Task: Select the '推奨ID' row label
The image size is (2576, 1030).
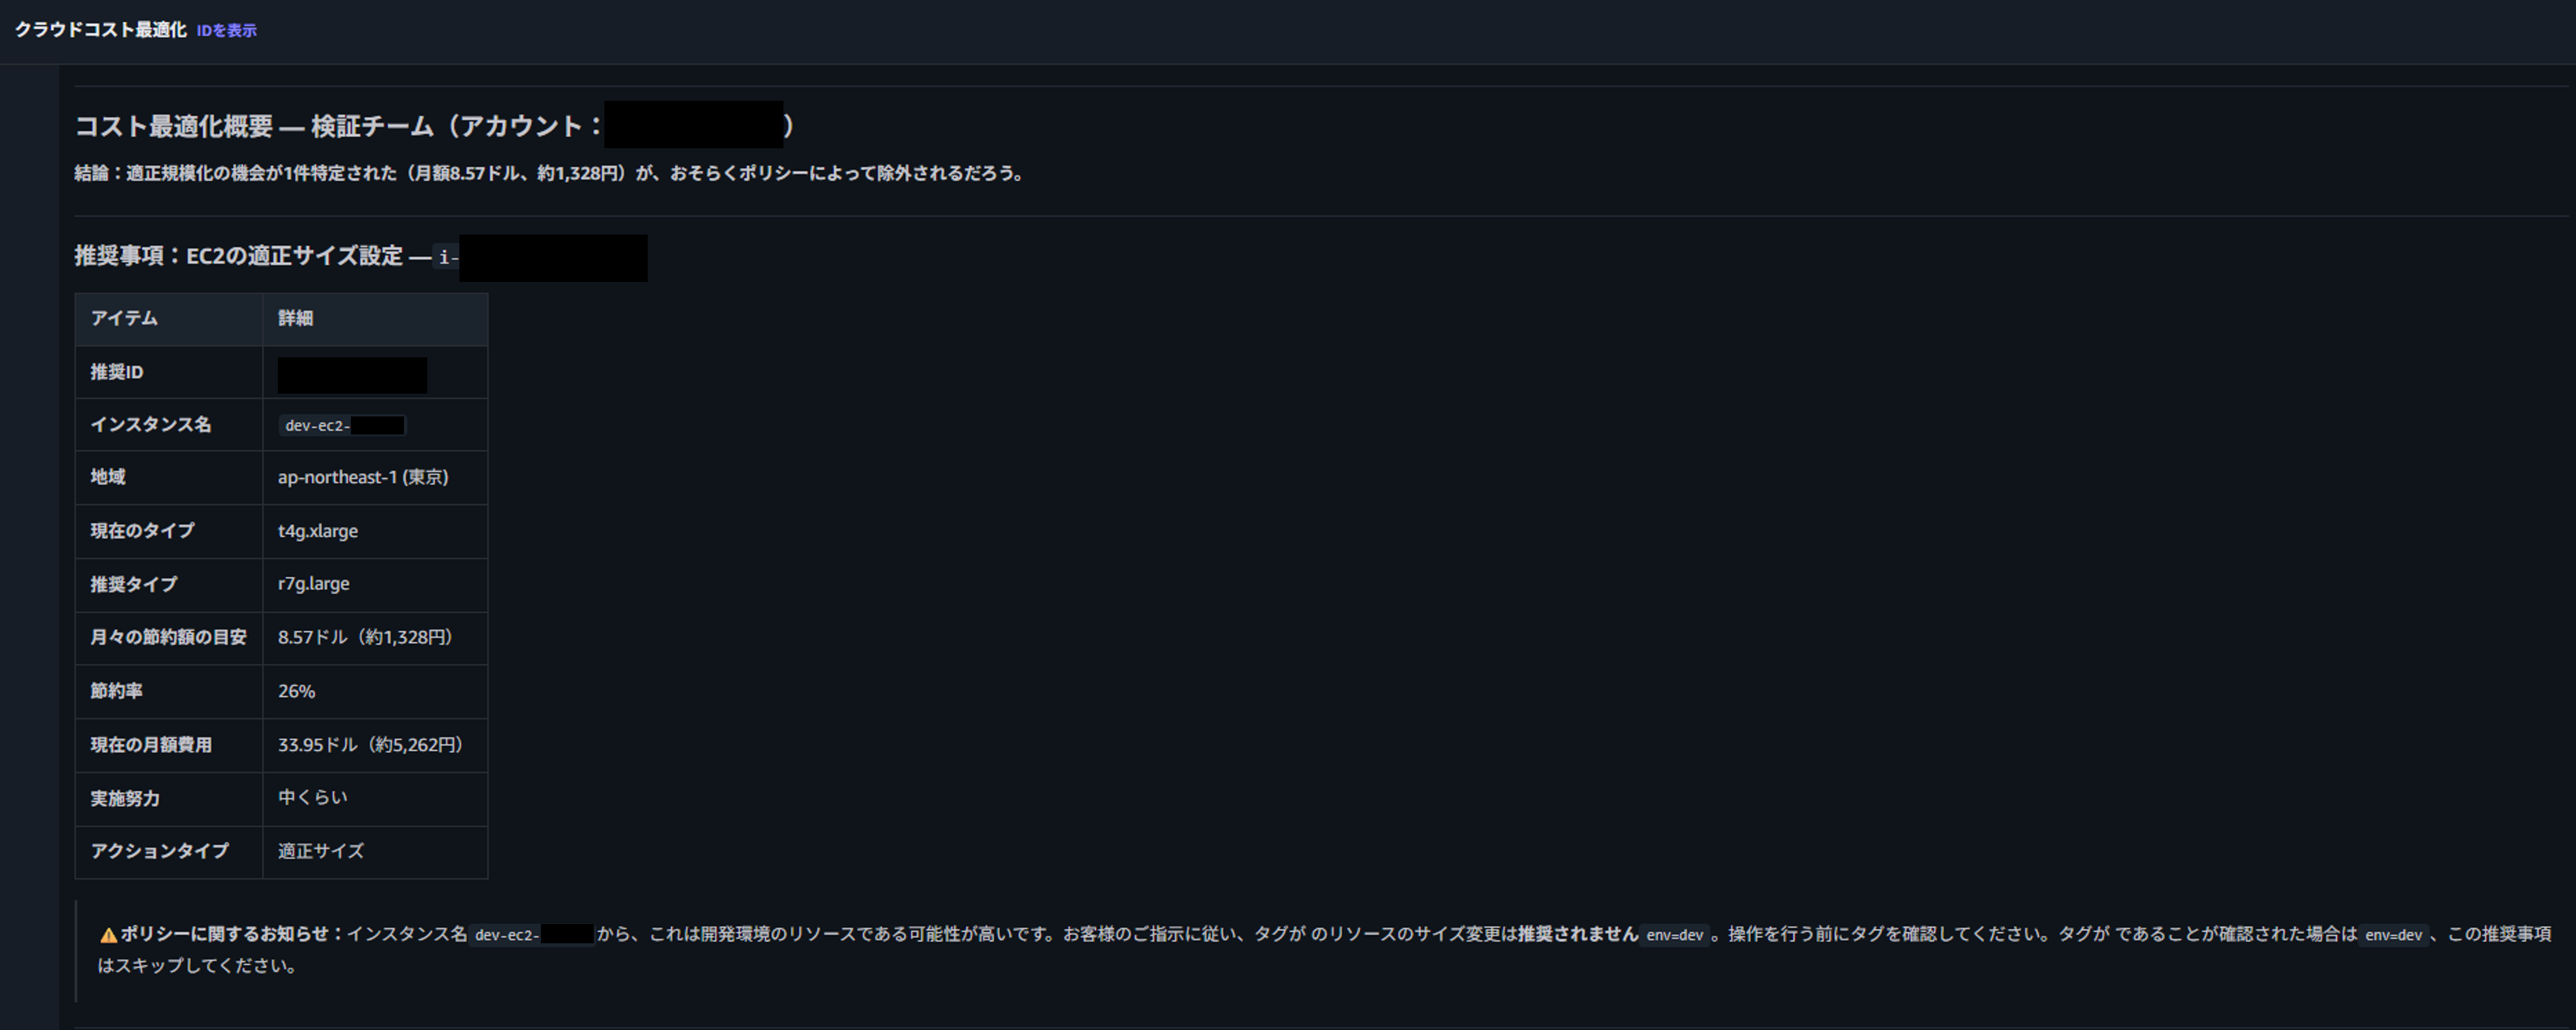Action: coord(117,372)
